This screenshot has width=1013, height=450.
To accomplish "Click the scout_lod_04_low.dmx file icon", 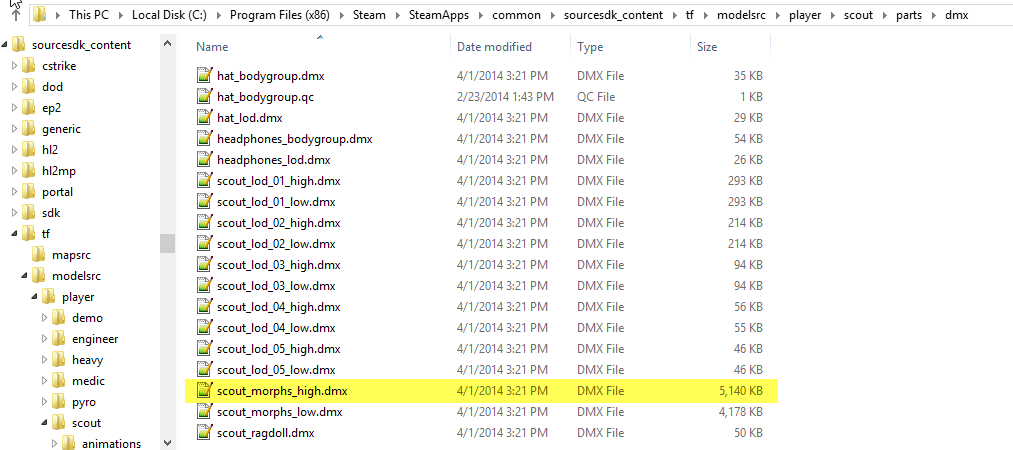I will point(205,327).
